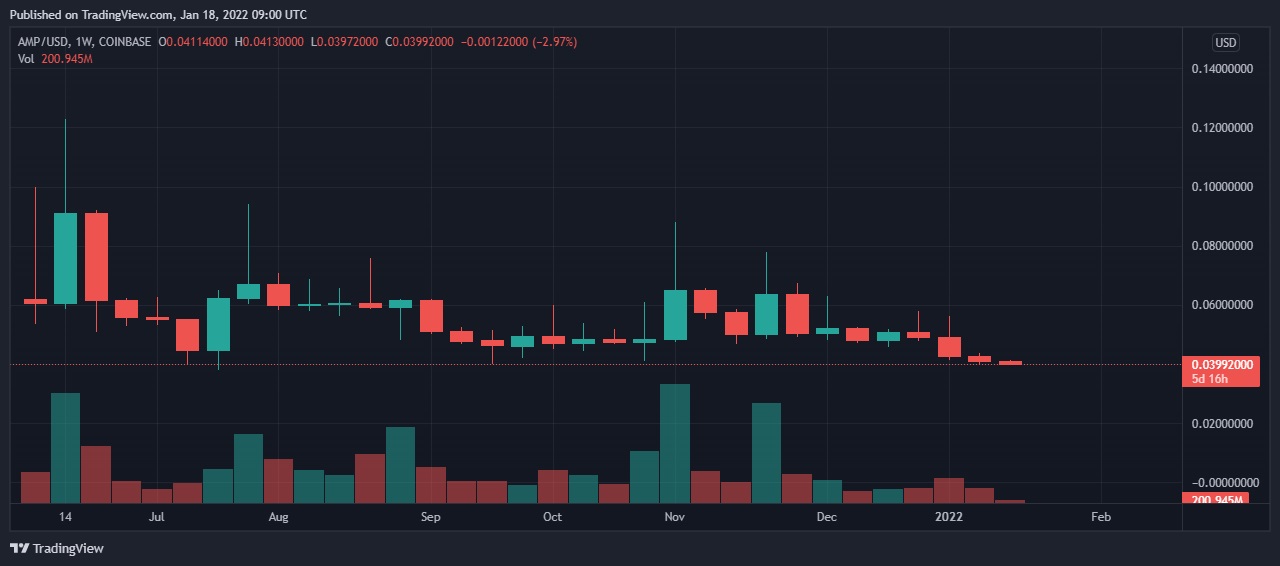Click the 0.14000000 price axis label
Screen dimensions: 1280x566
point(1221,69)
